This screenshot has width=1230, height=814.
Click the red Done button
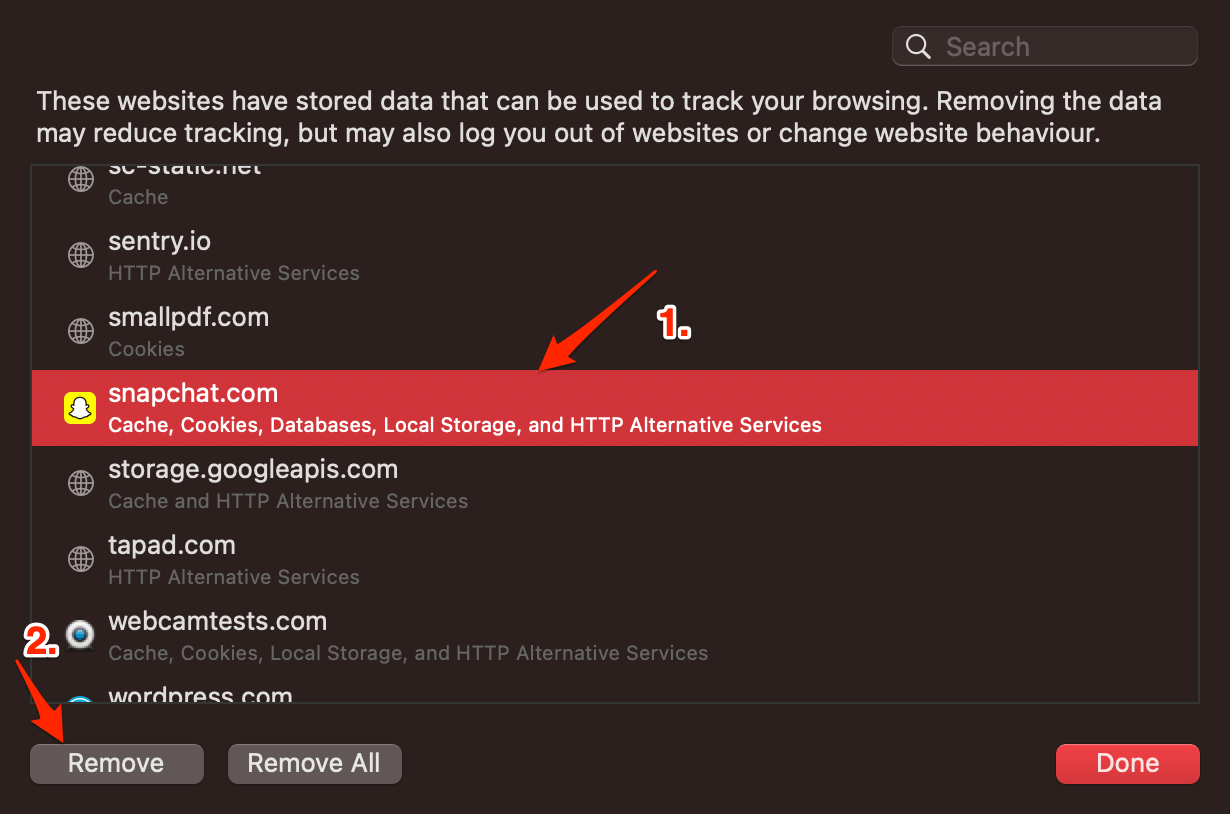(x=1127, y=763)
